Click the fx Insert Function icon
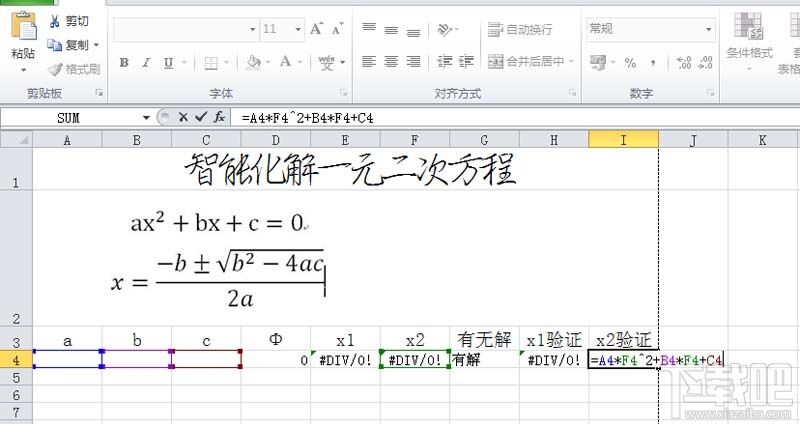This screenshot has width=800, height=424. click(219, 117)
